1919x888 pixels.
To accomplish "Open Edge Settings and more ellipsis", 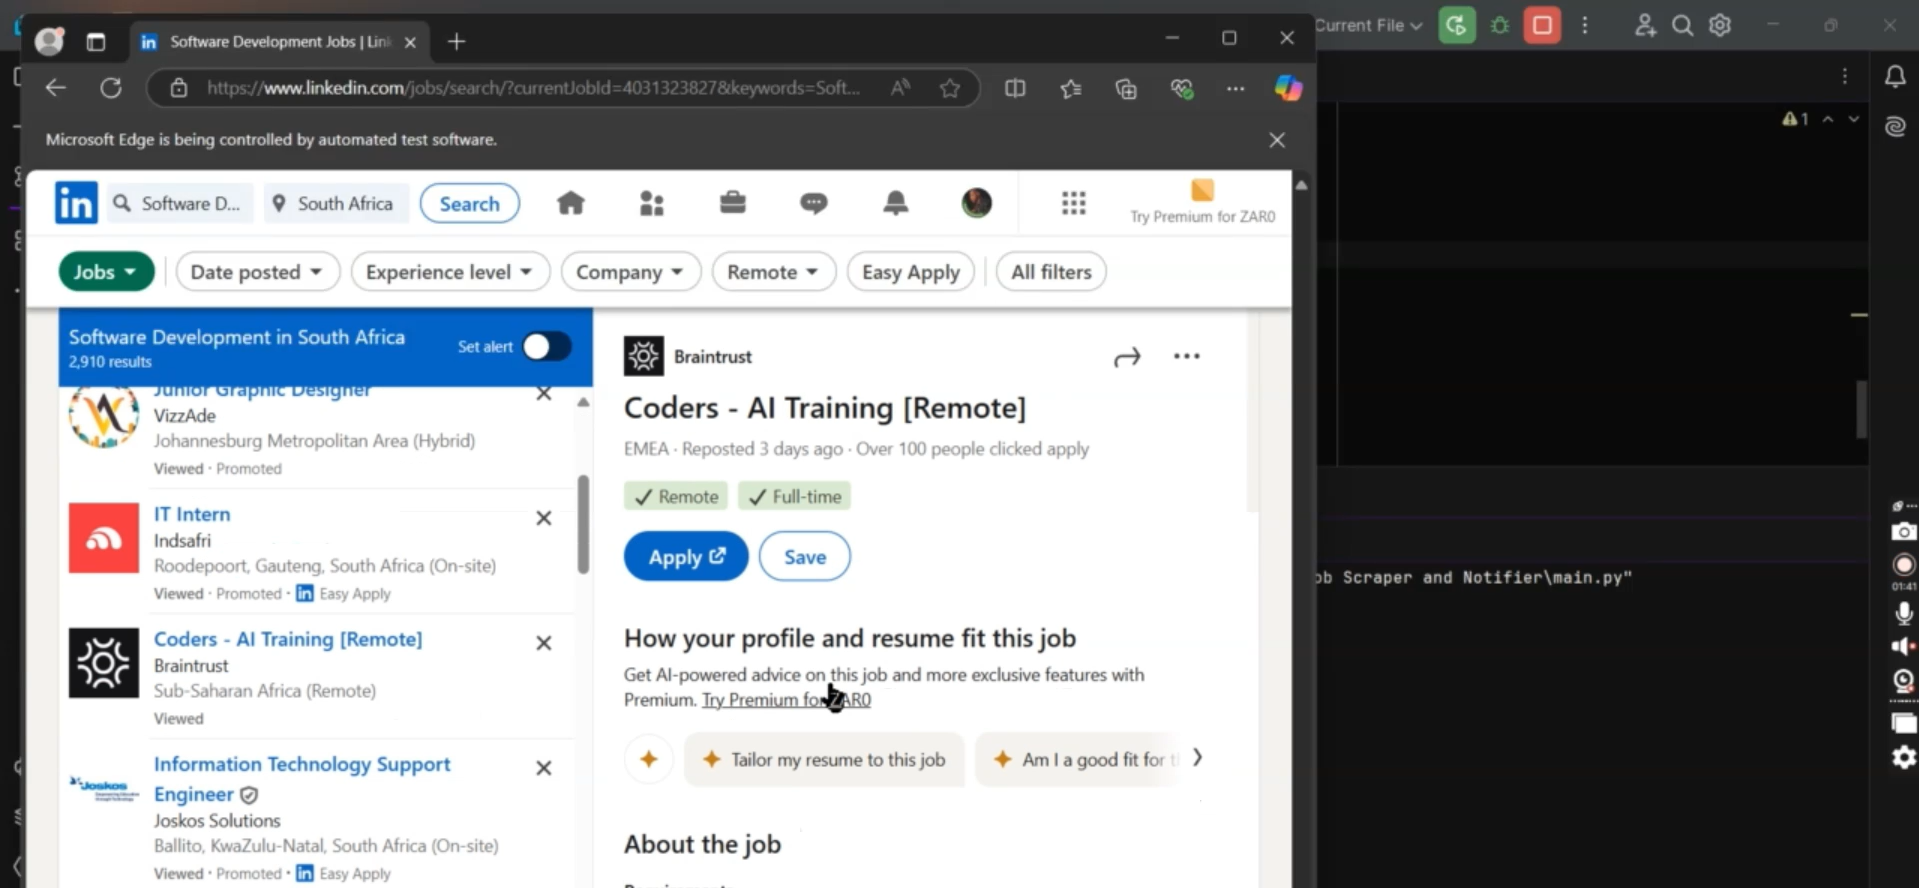I will (1236, 89).
